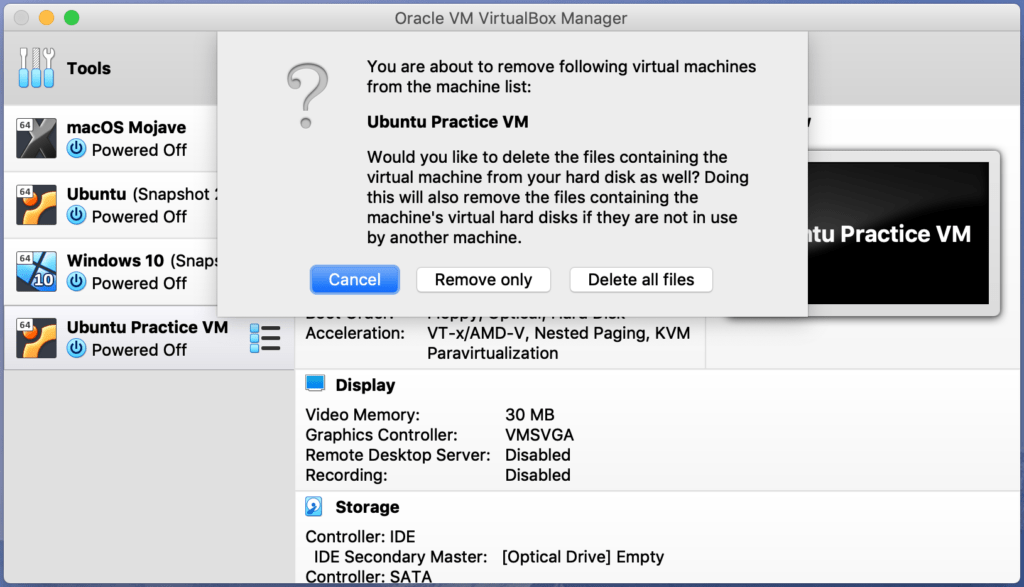This screenshot has width=1024, height=587.
Task: Click the Ubuntu VM orange icon
Action: pyautogui.click(x=36, y=204)
